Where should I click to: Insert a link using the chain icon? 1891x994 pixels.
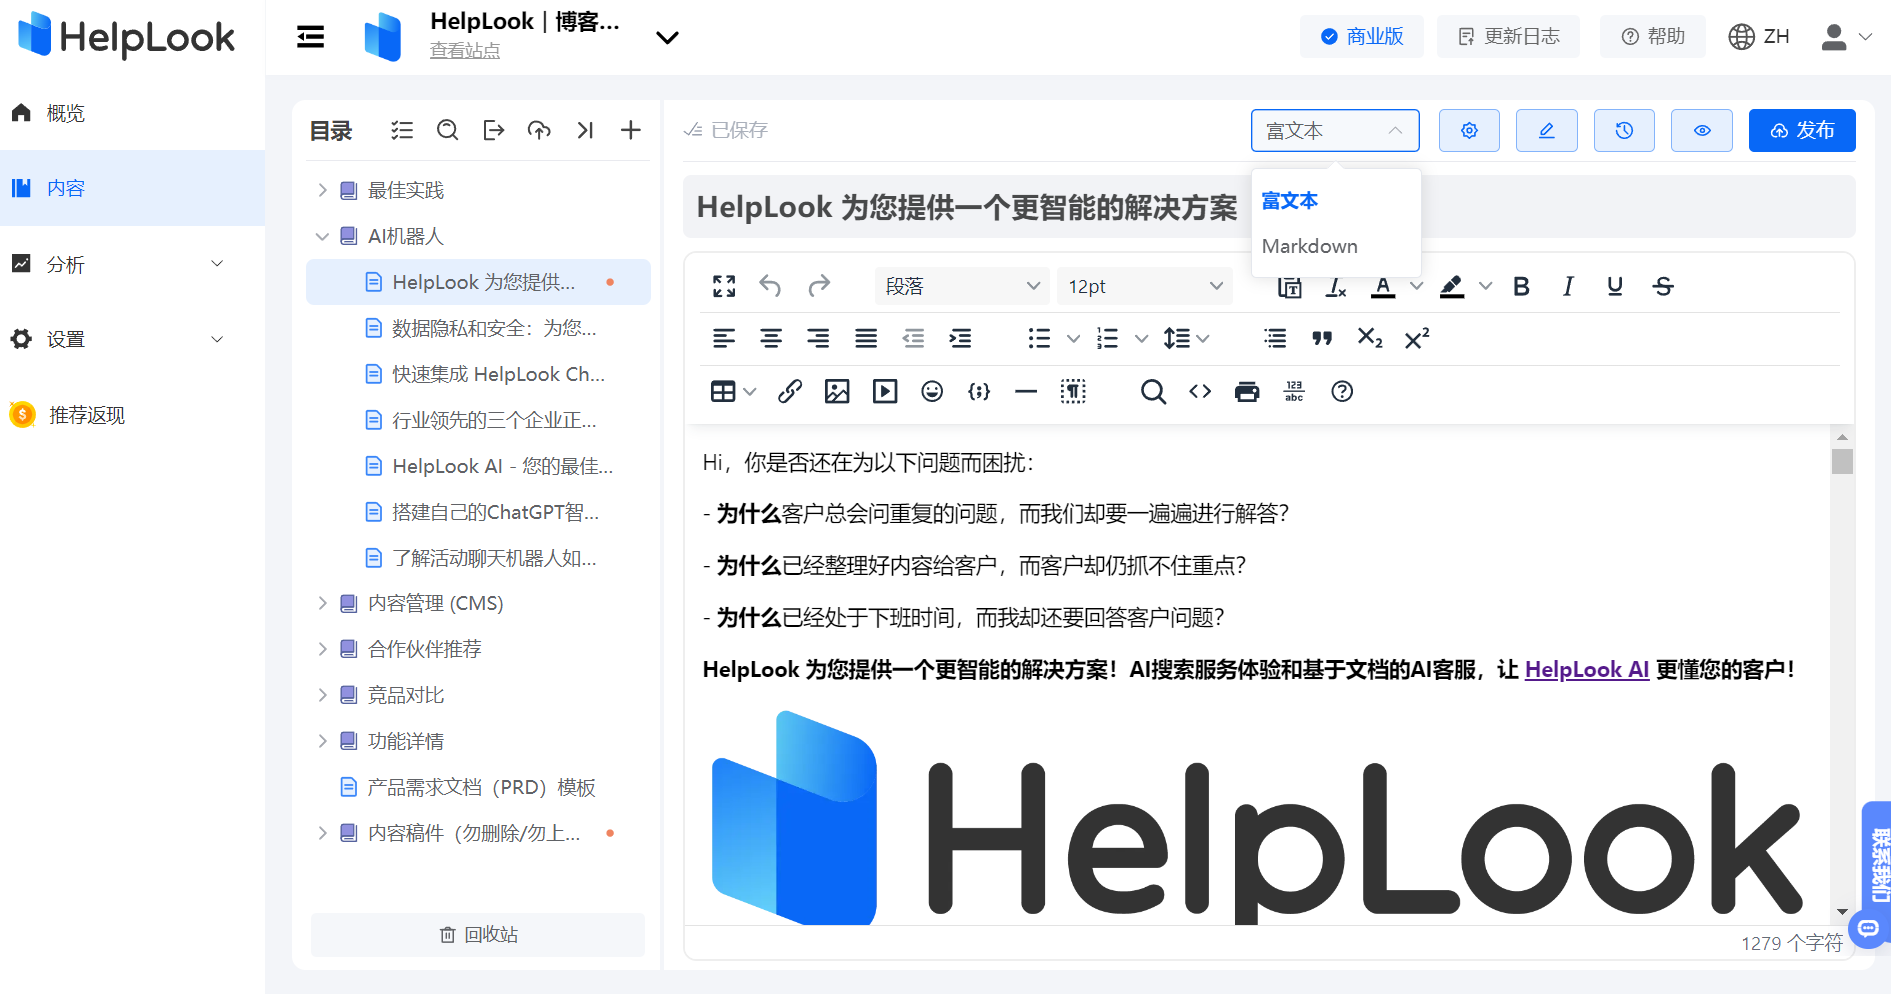[790, 391]
